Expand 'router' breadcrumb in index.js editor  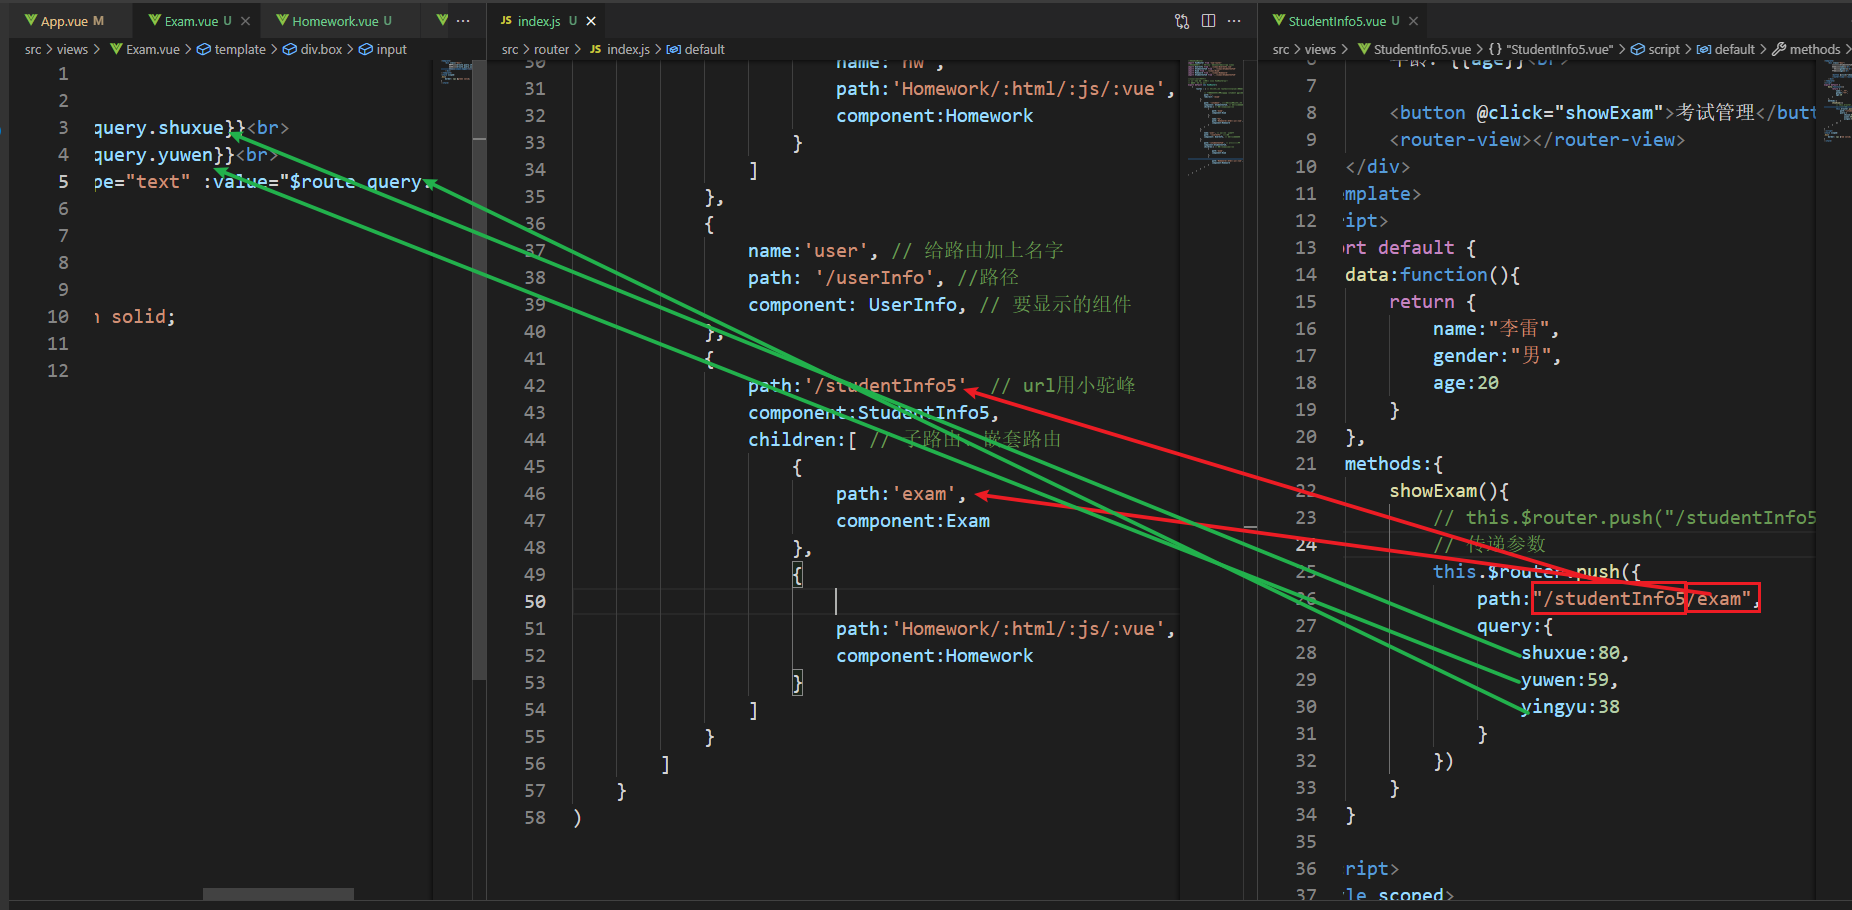point(551,49)
